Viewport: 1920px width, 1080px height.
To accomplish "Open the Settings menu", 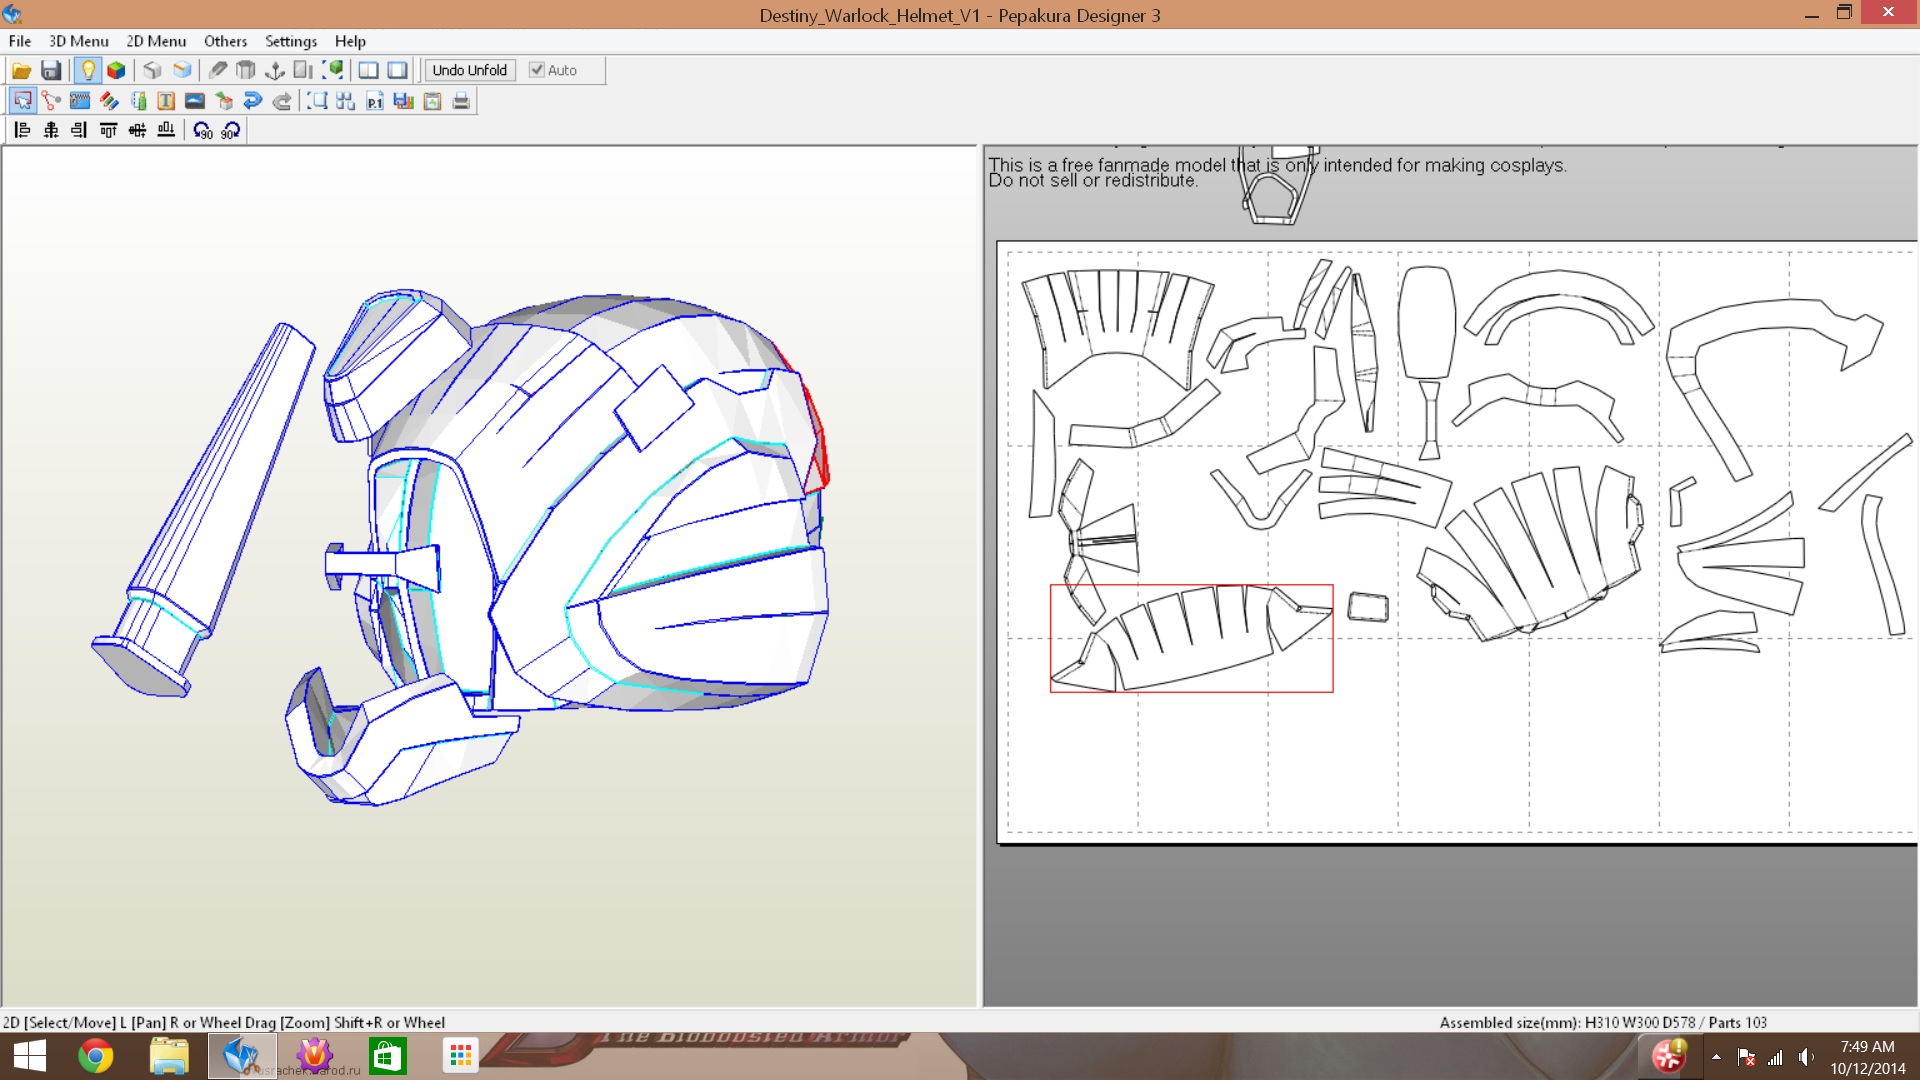I will click(291, 41).
